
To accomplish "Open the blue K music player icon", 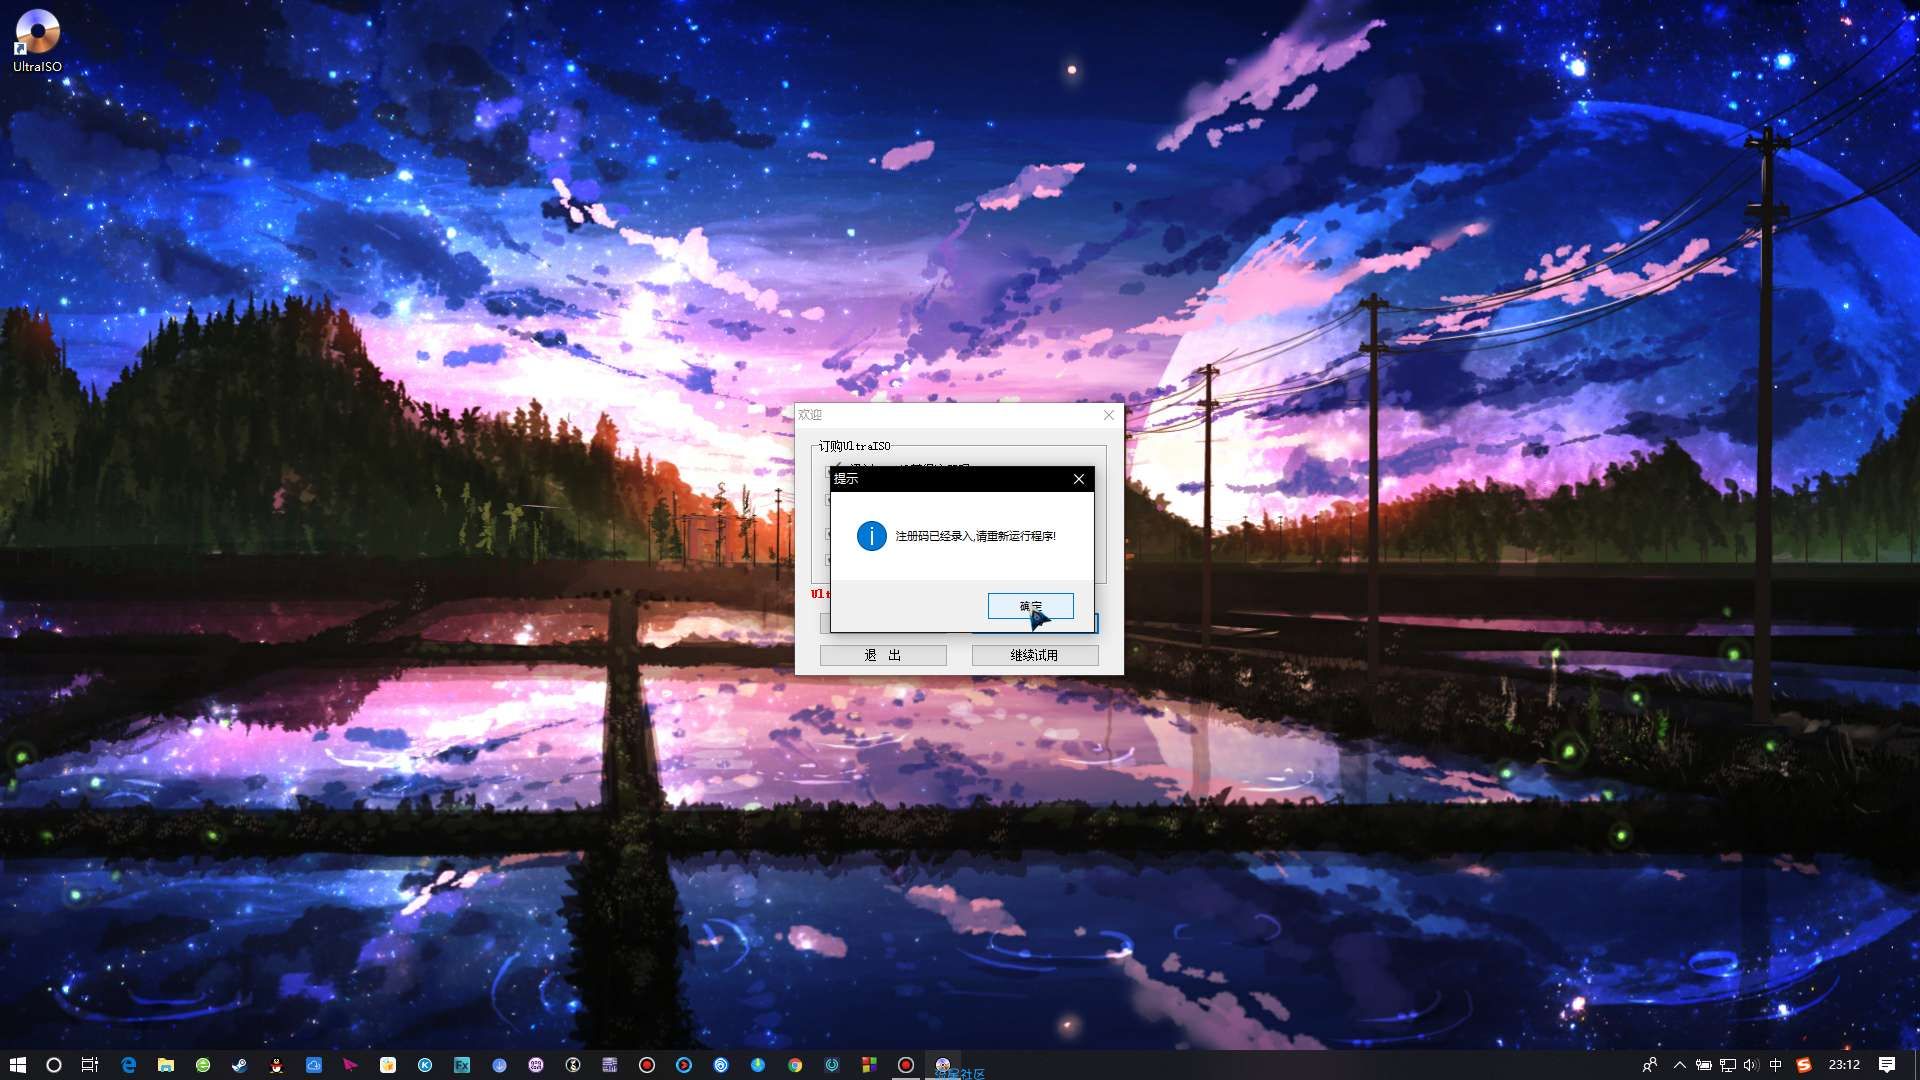I will pos(425,1065).
